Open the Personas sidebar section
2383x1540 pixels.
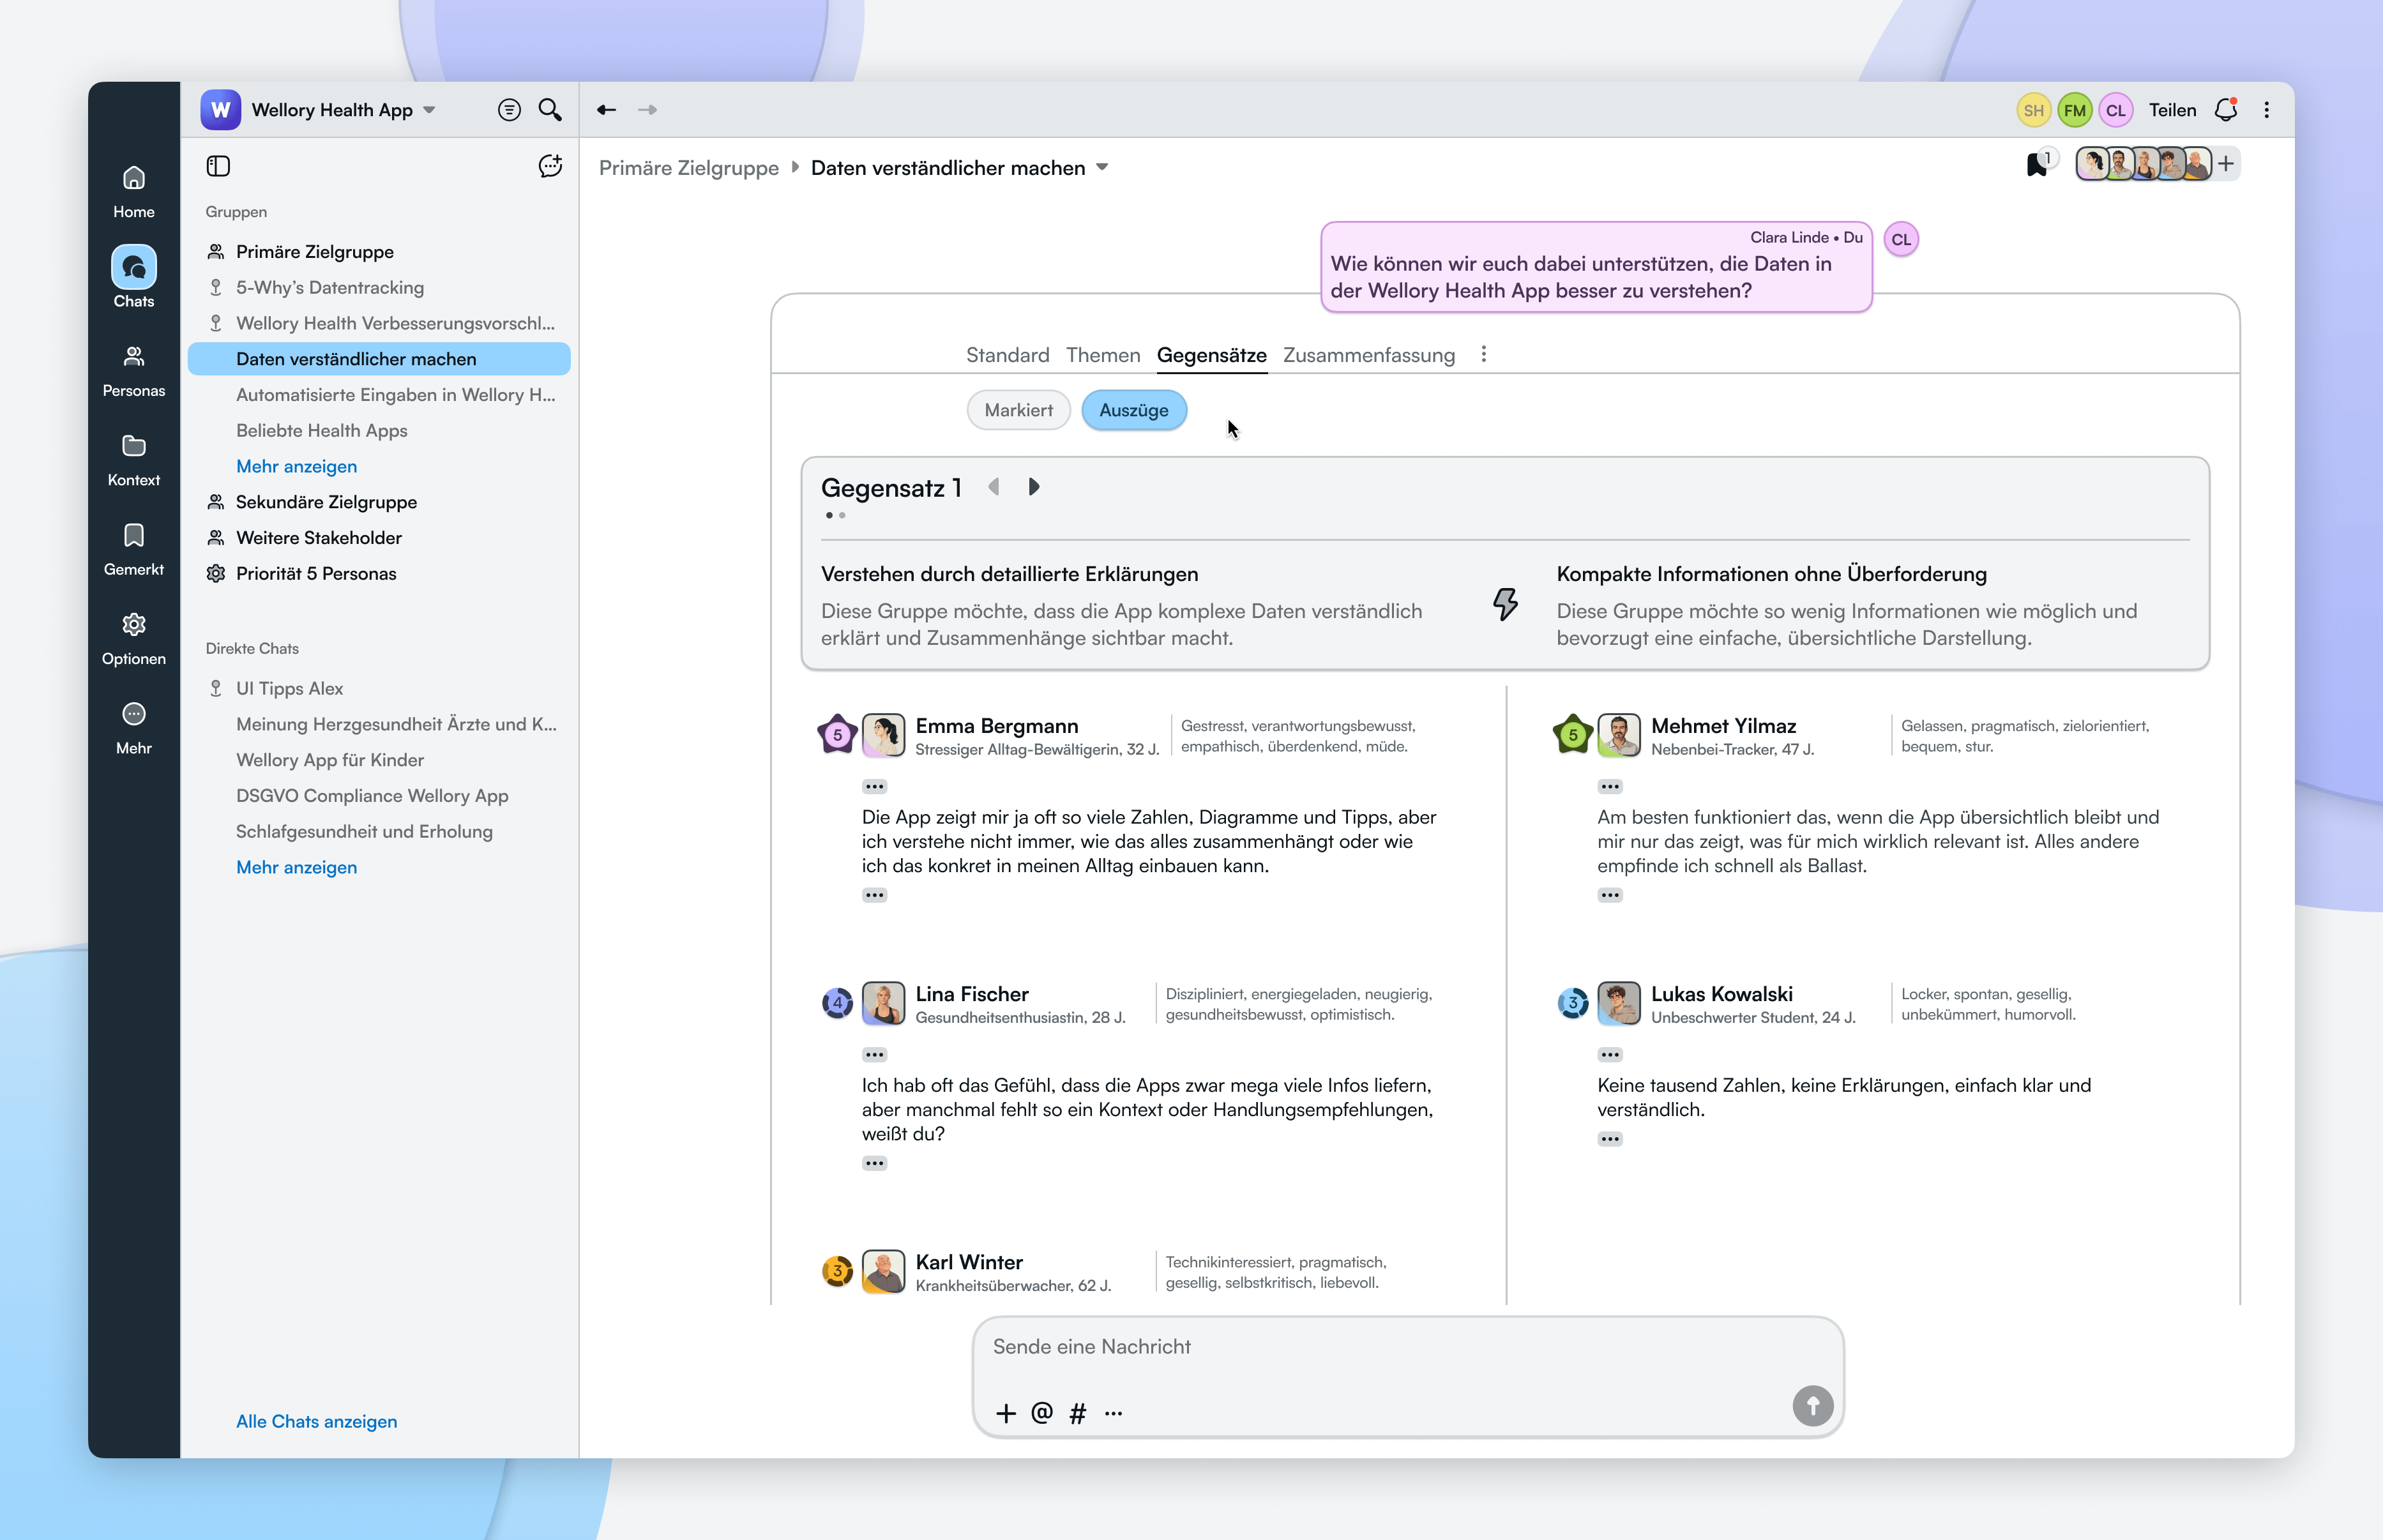(x=133, y=369)
